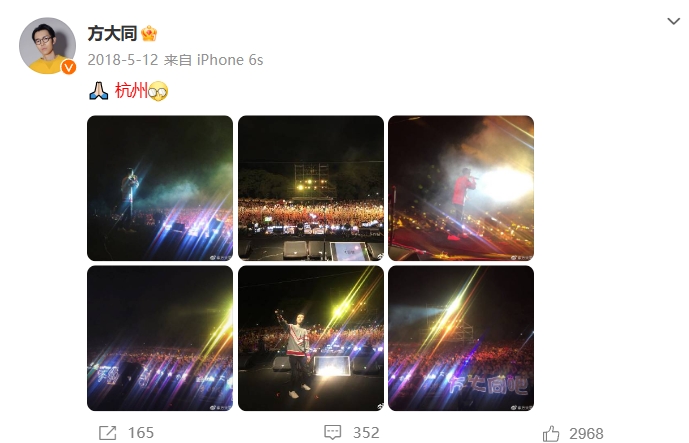This screenshot has width=689, height=443.
Task: Click the comment bubble icon
Action: pos(333,432)
